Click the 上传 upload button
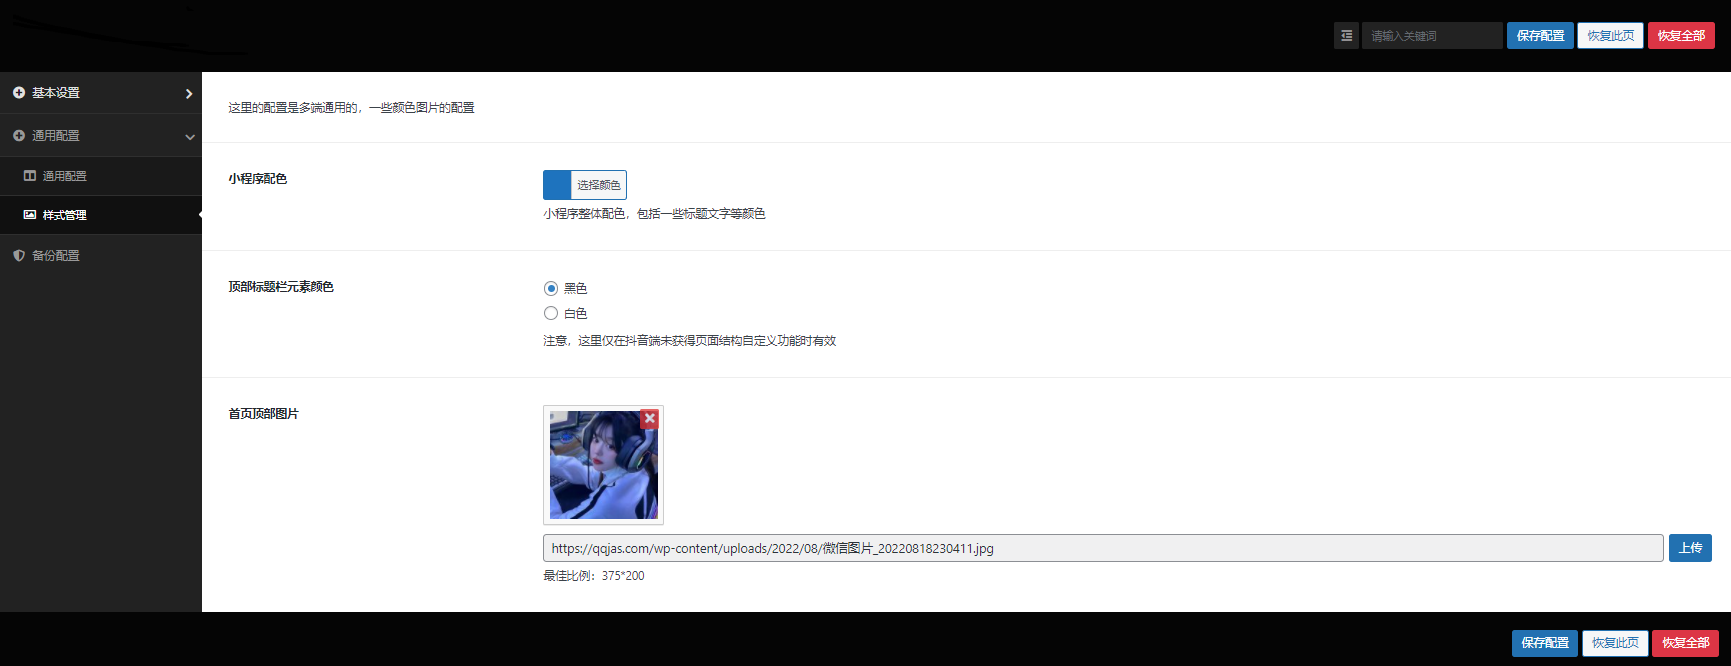The width and height of the screenshot is (1731, 666). [x=1690, y=548]
